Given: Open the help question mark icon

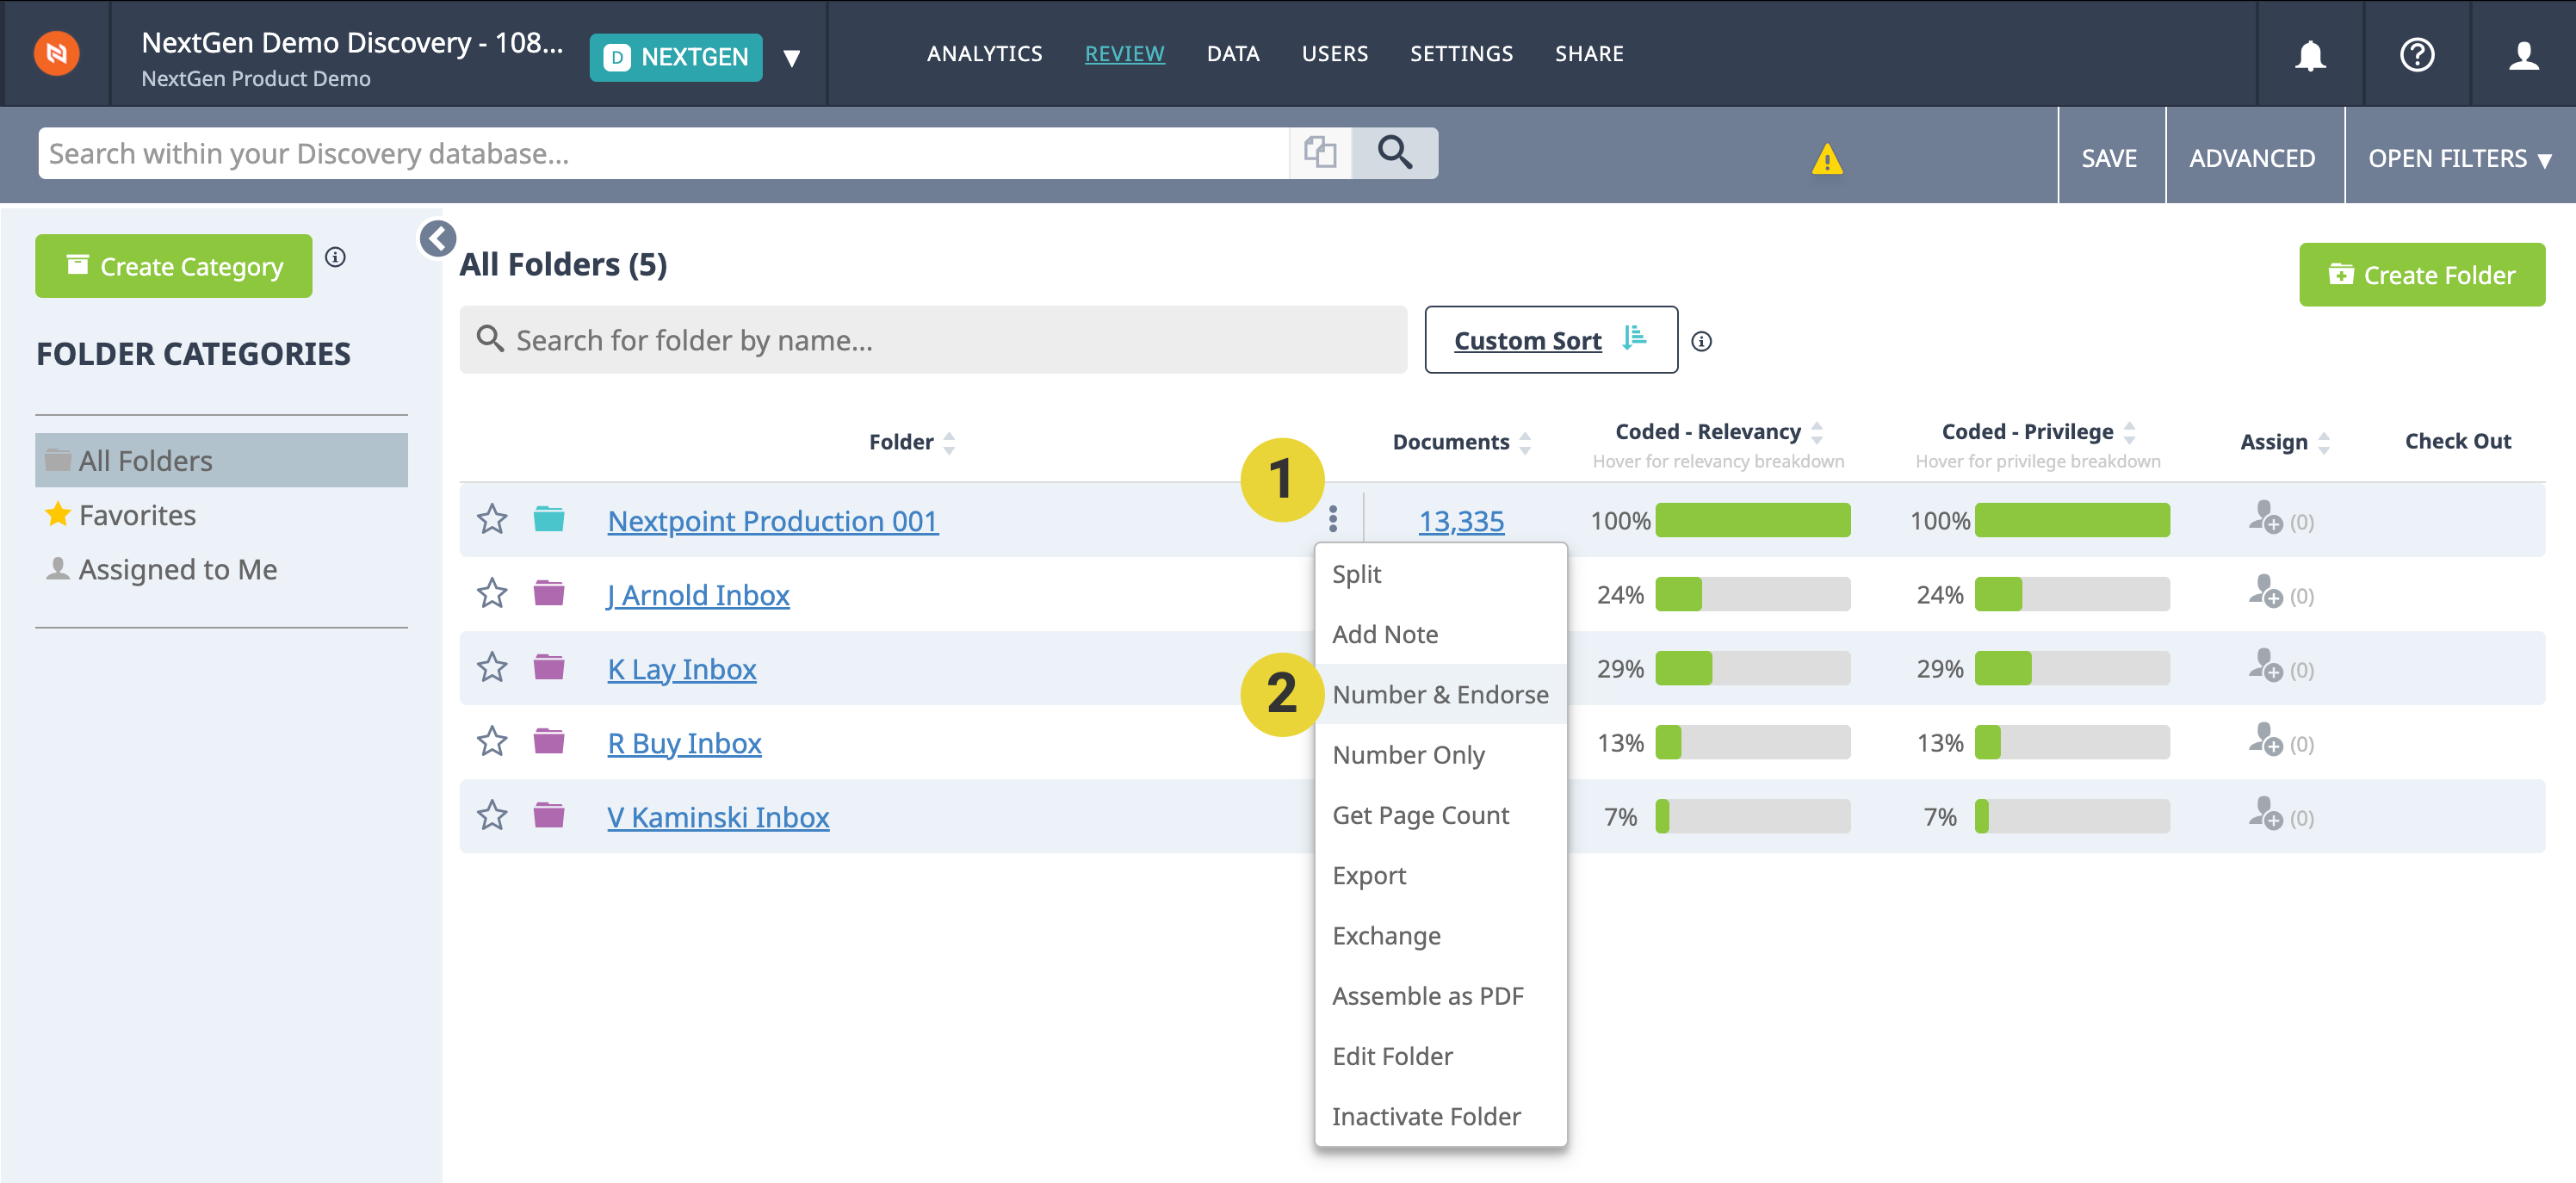Looking at the screenshot, I should tap(2416, 54).
